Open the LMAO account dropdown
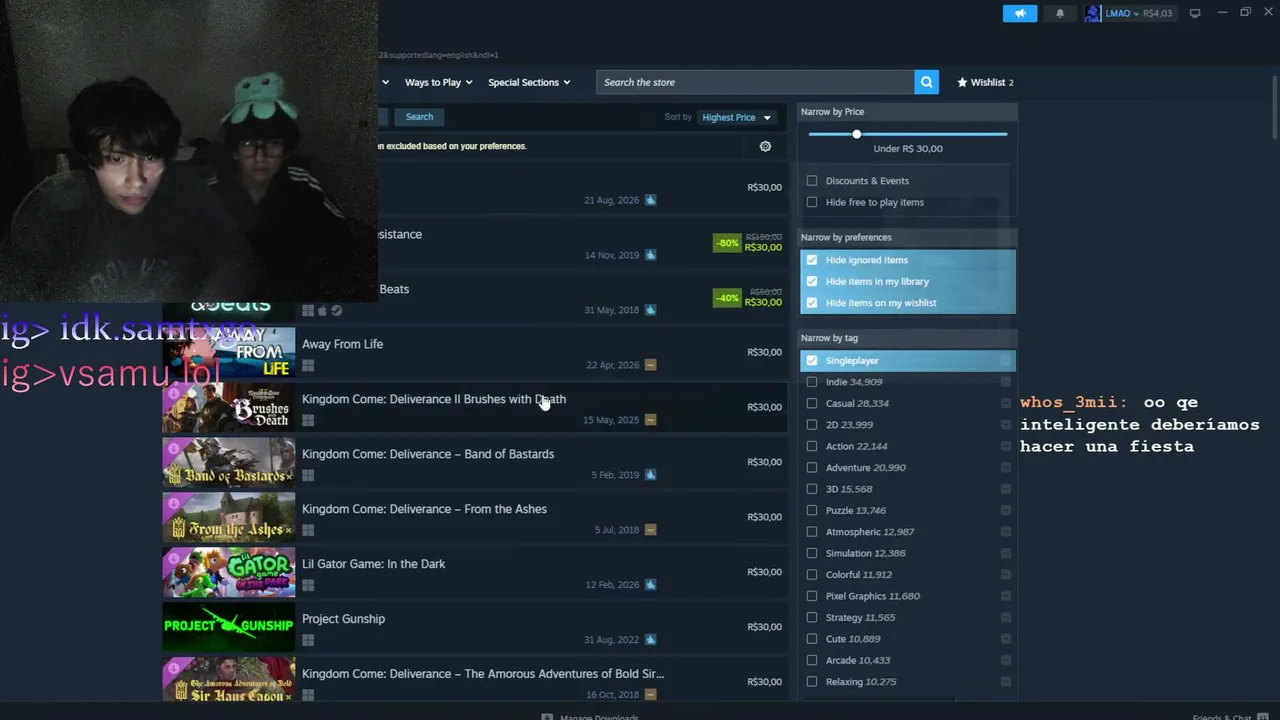Viewport: 1280px width, 720px height. click(1120, 13)
